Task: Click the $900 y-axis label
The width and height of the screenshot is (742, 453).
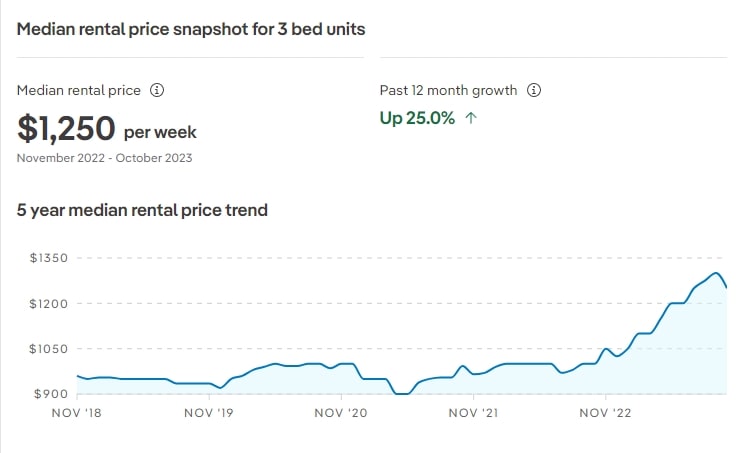Action: 51,394
